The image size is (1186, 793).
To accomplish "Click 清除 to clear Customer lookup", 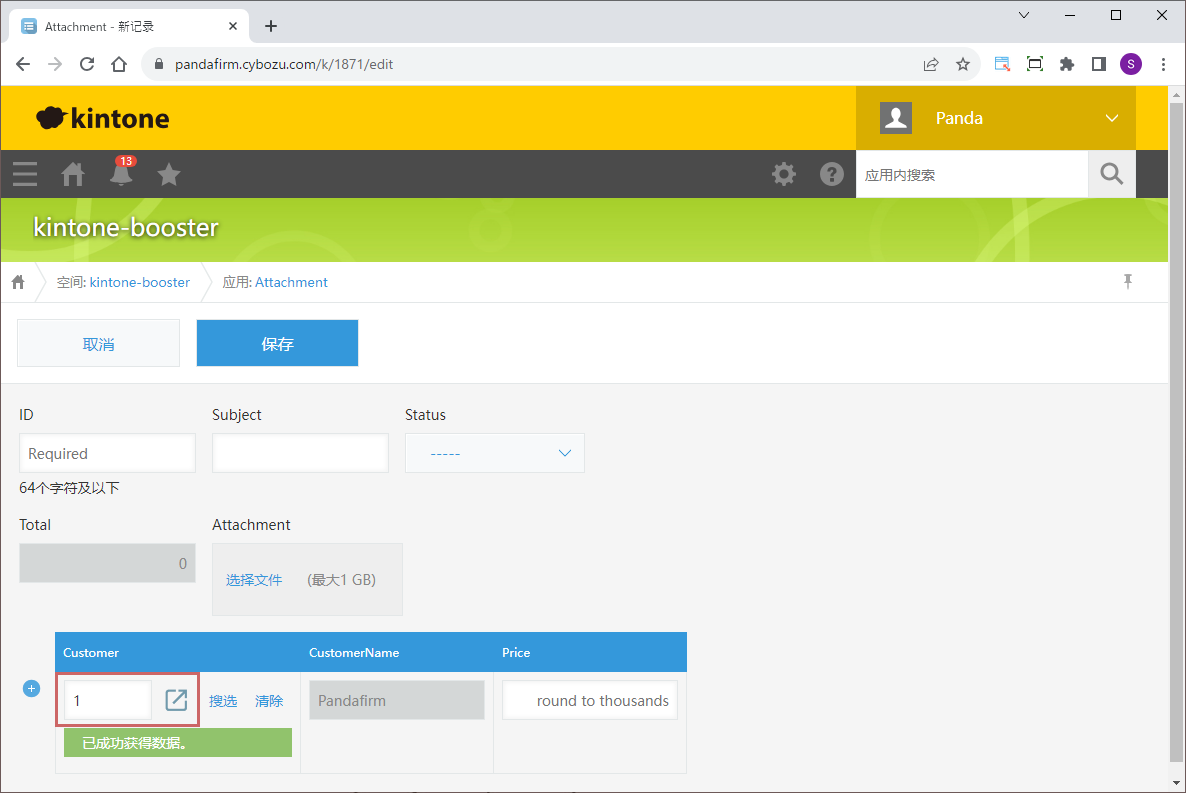I will 269,701.
